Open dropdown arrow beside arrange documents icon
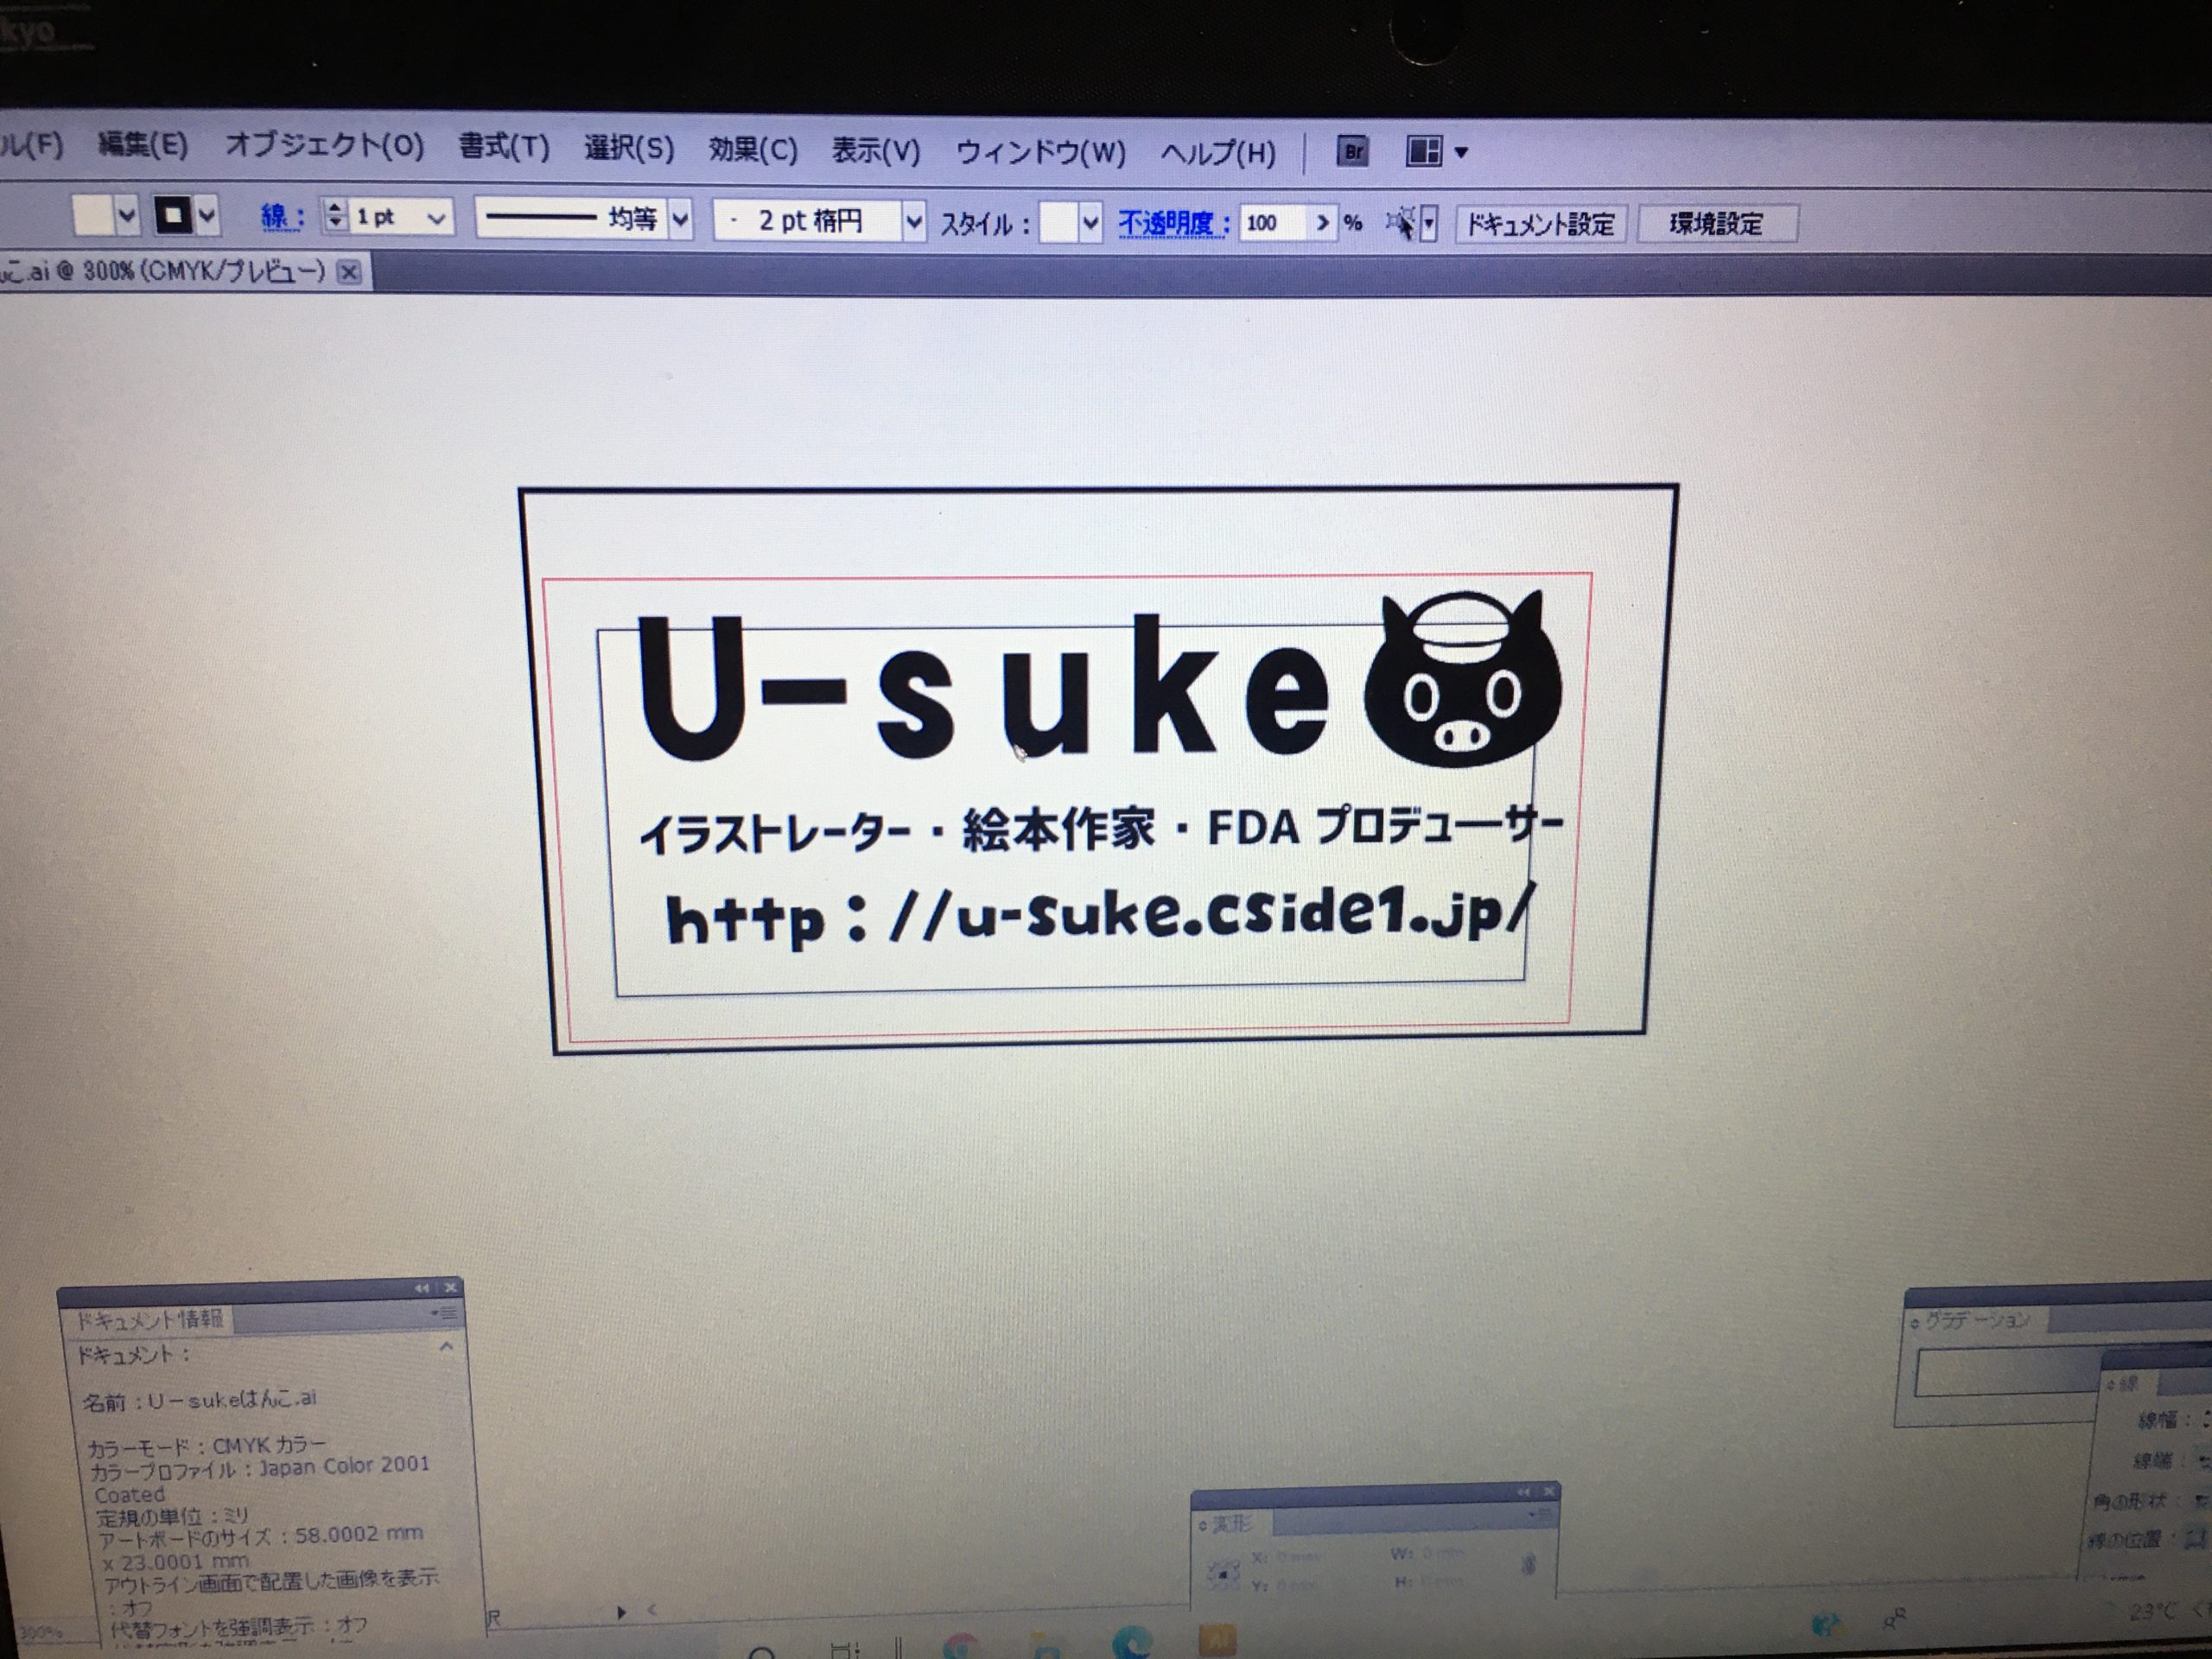The image size is (2212, 1659). click(x=1461, y=153)
